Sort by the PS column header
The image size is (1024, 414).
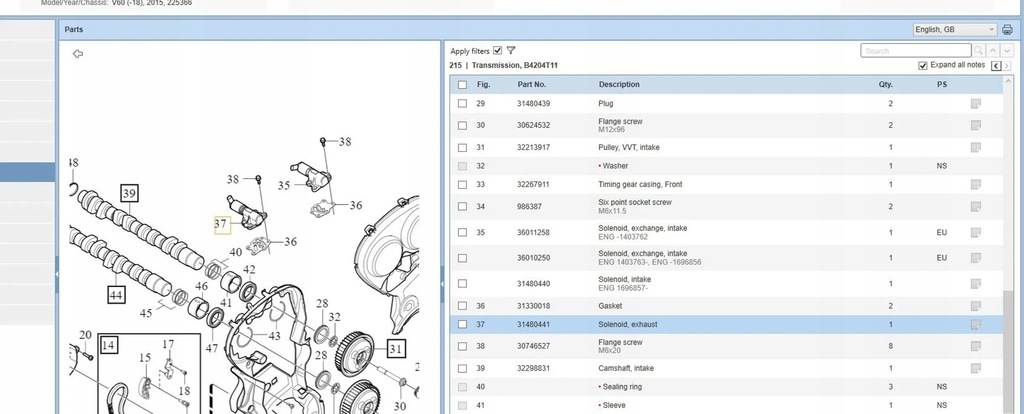942,85
